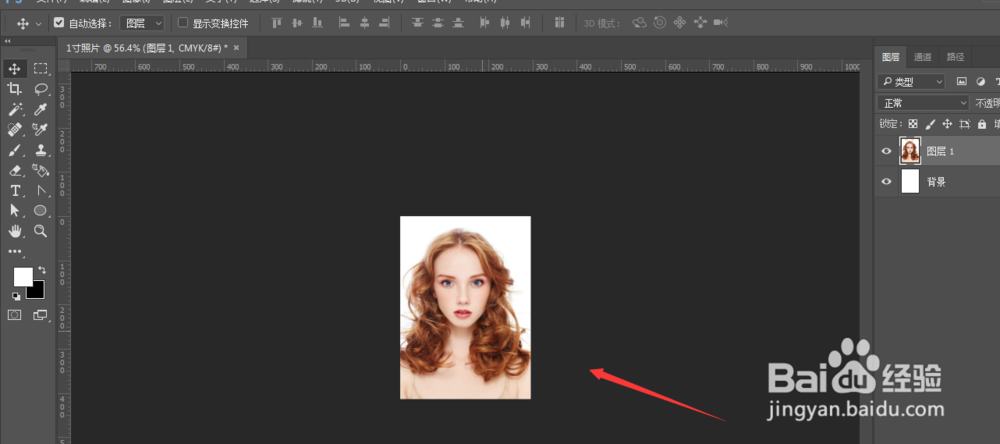1000x444 pixels.
Task: Select the Eraser tool
Action: tap(15, 170)
